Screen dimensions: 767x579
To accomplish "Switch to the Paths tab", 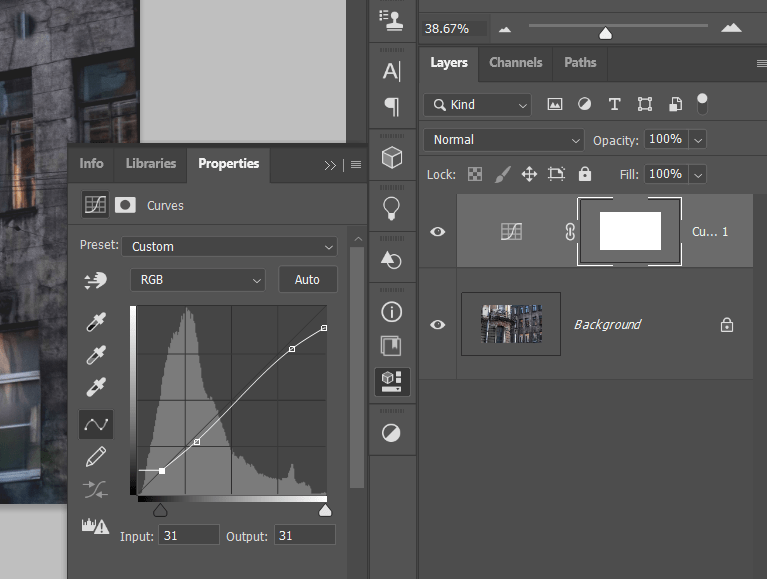I will [580, 63].
